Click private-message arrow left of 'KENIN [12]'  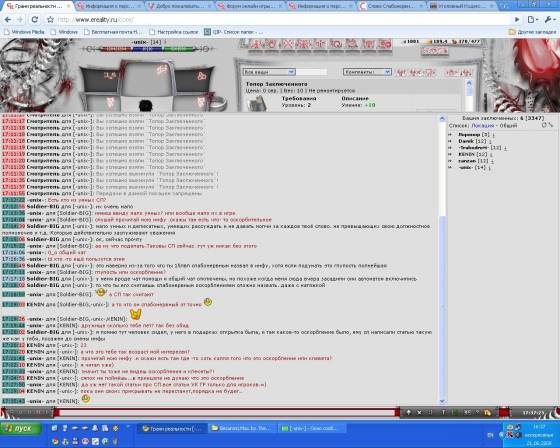[x=450, y=154]
